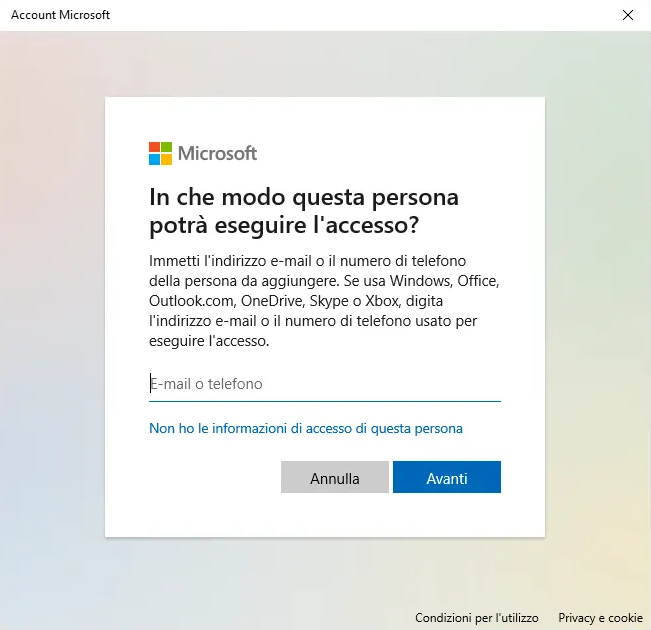
Task: Click the red square of Microsoft logo
Action: pos(155,147)
